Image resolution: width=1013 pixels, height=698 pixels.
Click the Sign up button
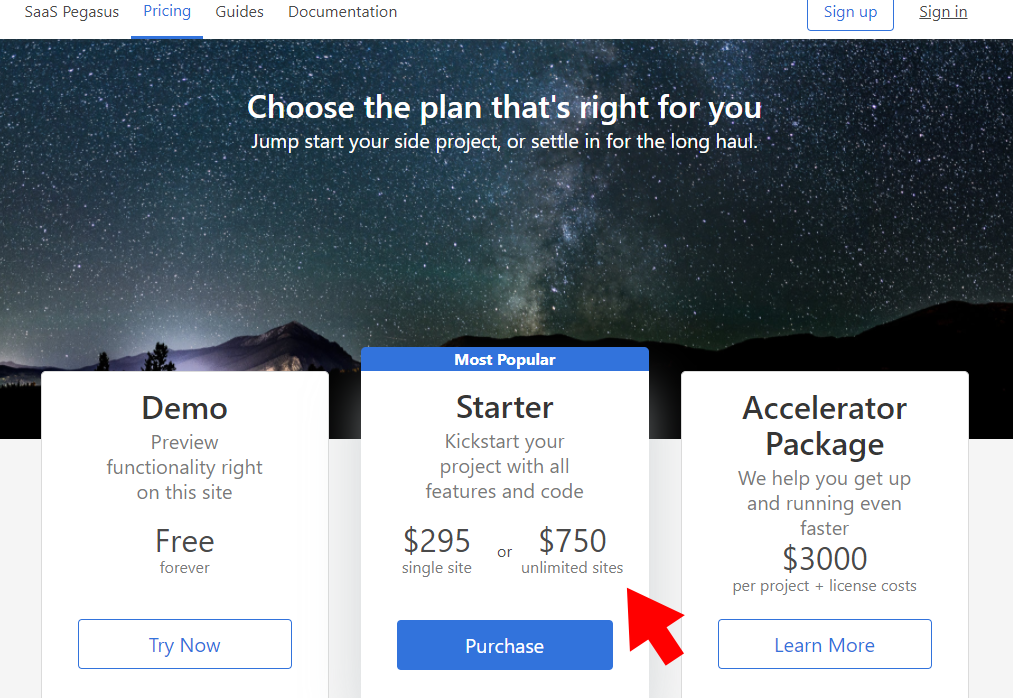[850, 13]
